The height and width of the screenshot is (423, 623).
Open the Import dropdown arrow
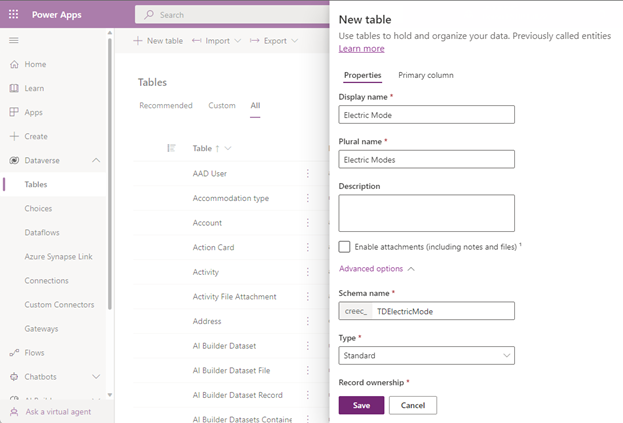pos(238,41)
